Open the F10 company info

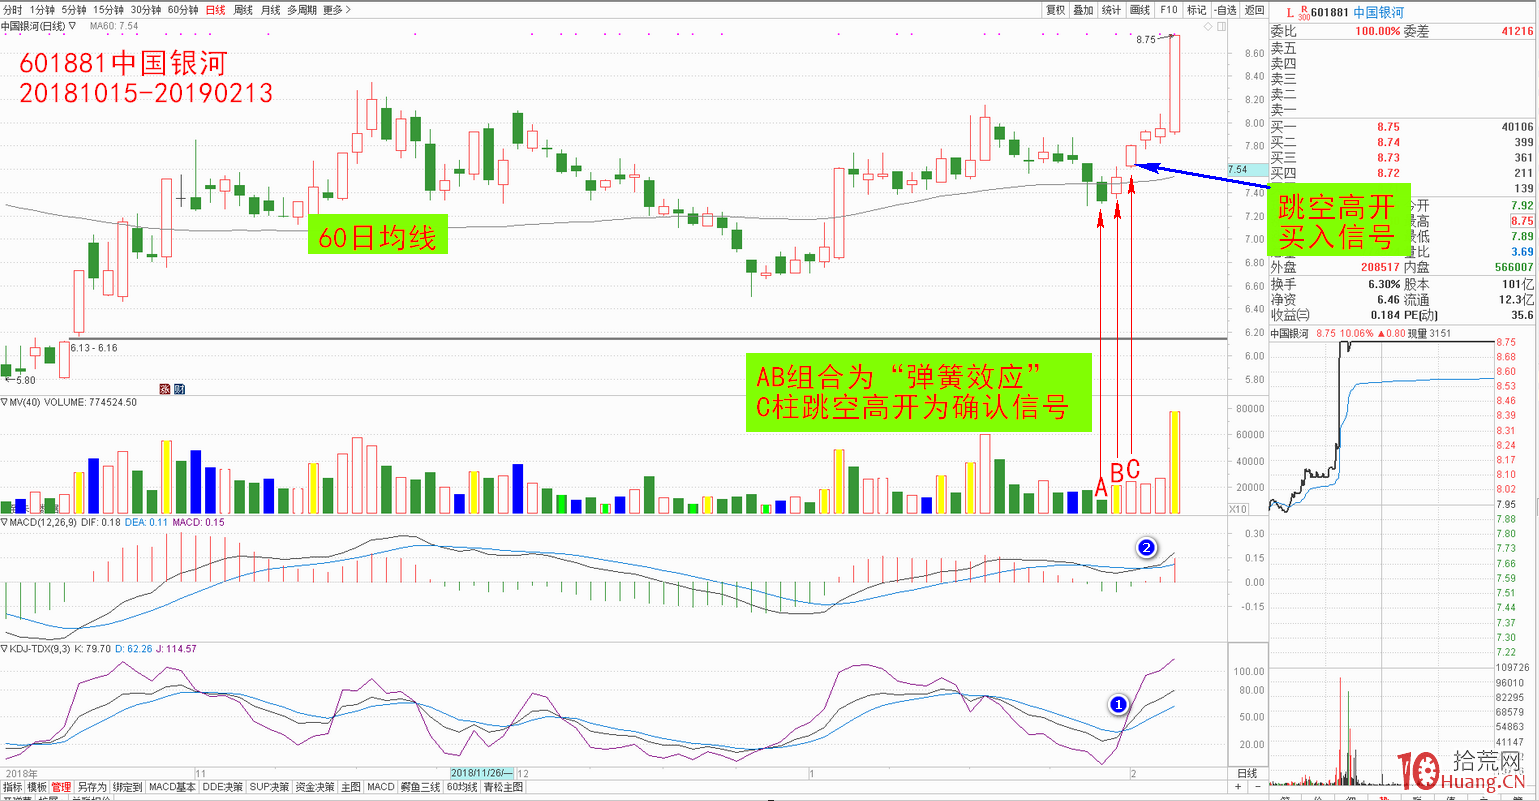tap(1168, 10)
